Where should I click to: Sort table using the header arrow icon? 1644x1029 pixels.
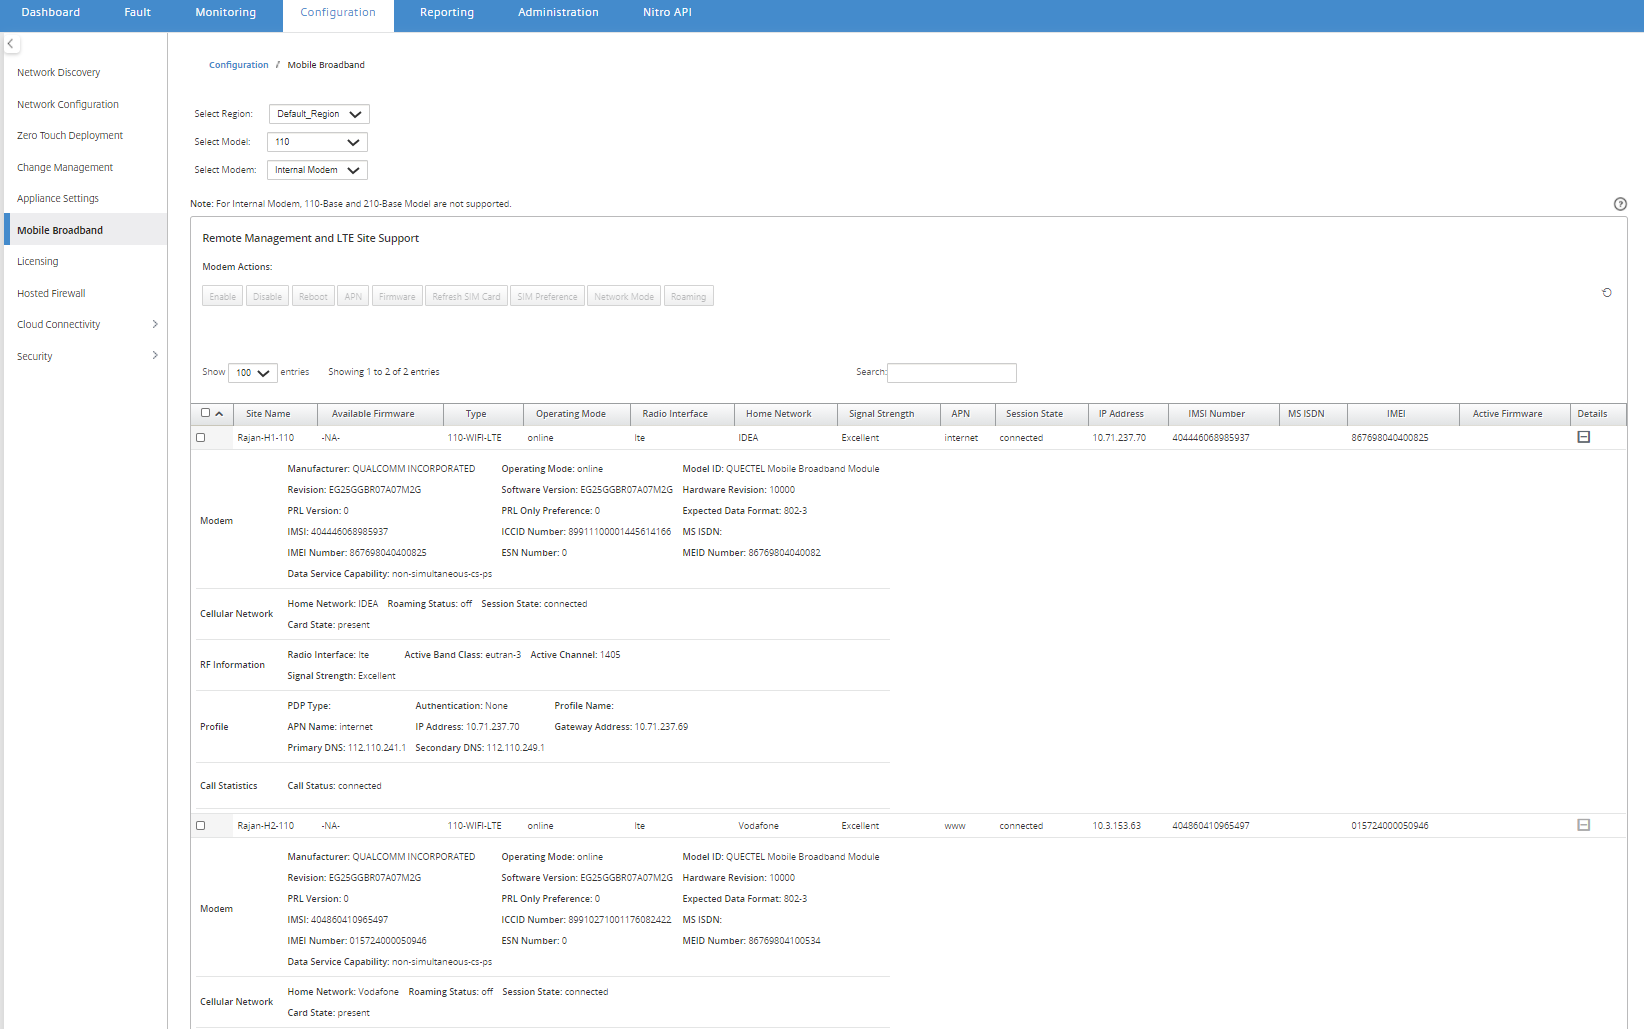pyautogui.click(x=219, y=414)
